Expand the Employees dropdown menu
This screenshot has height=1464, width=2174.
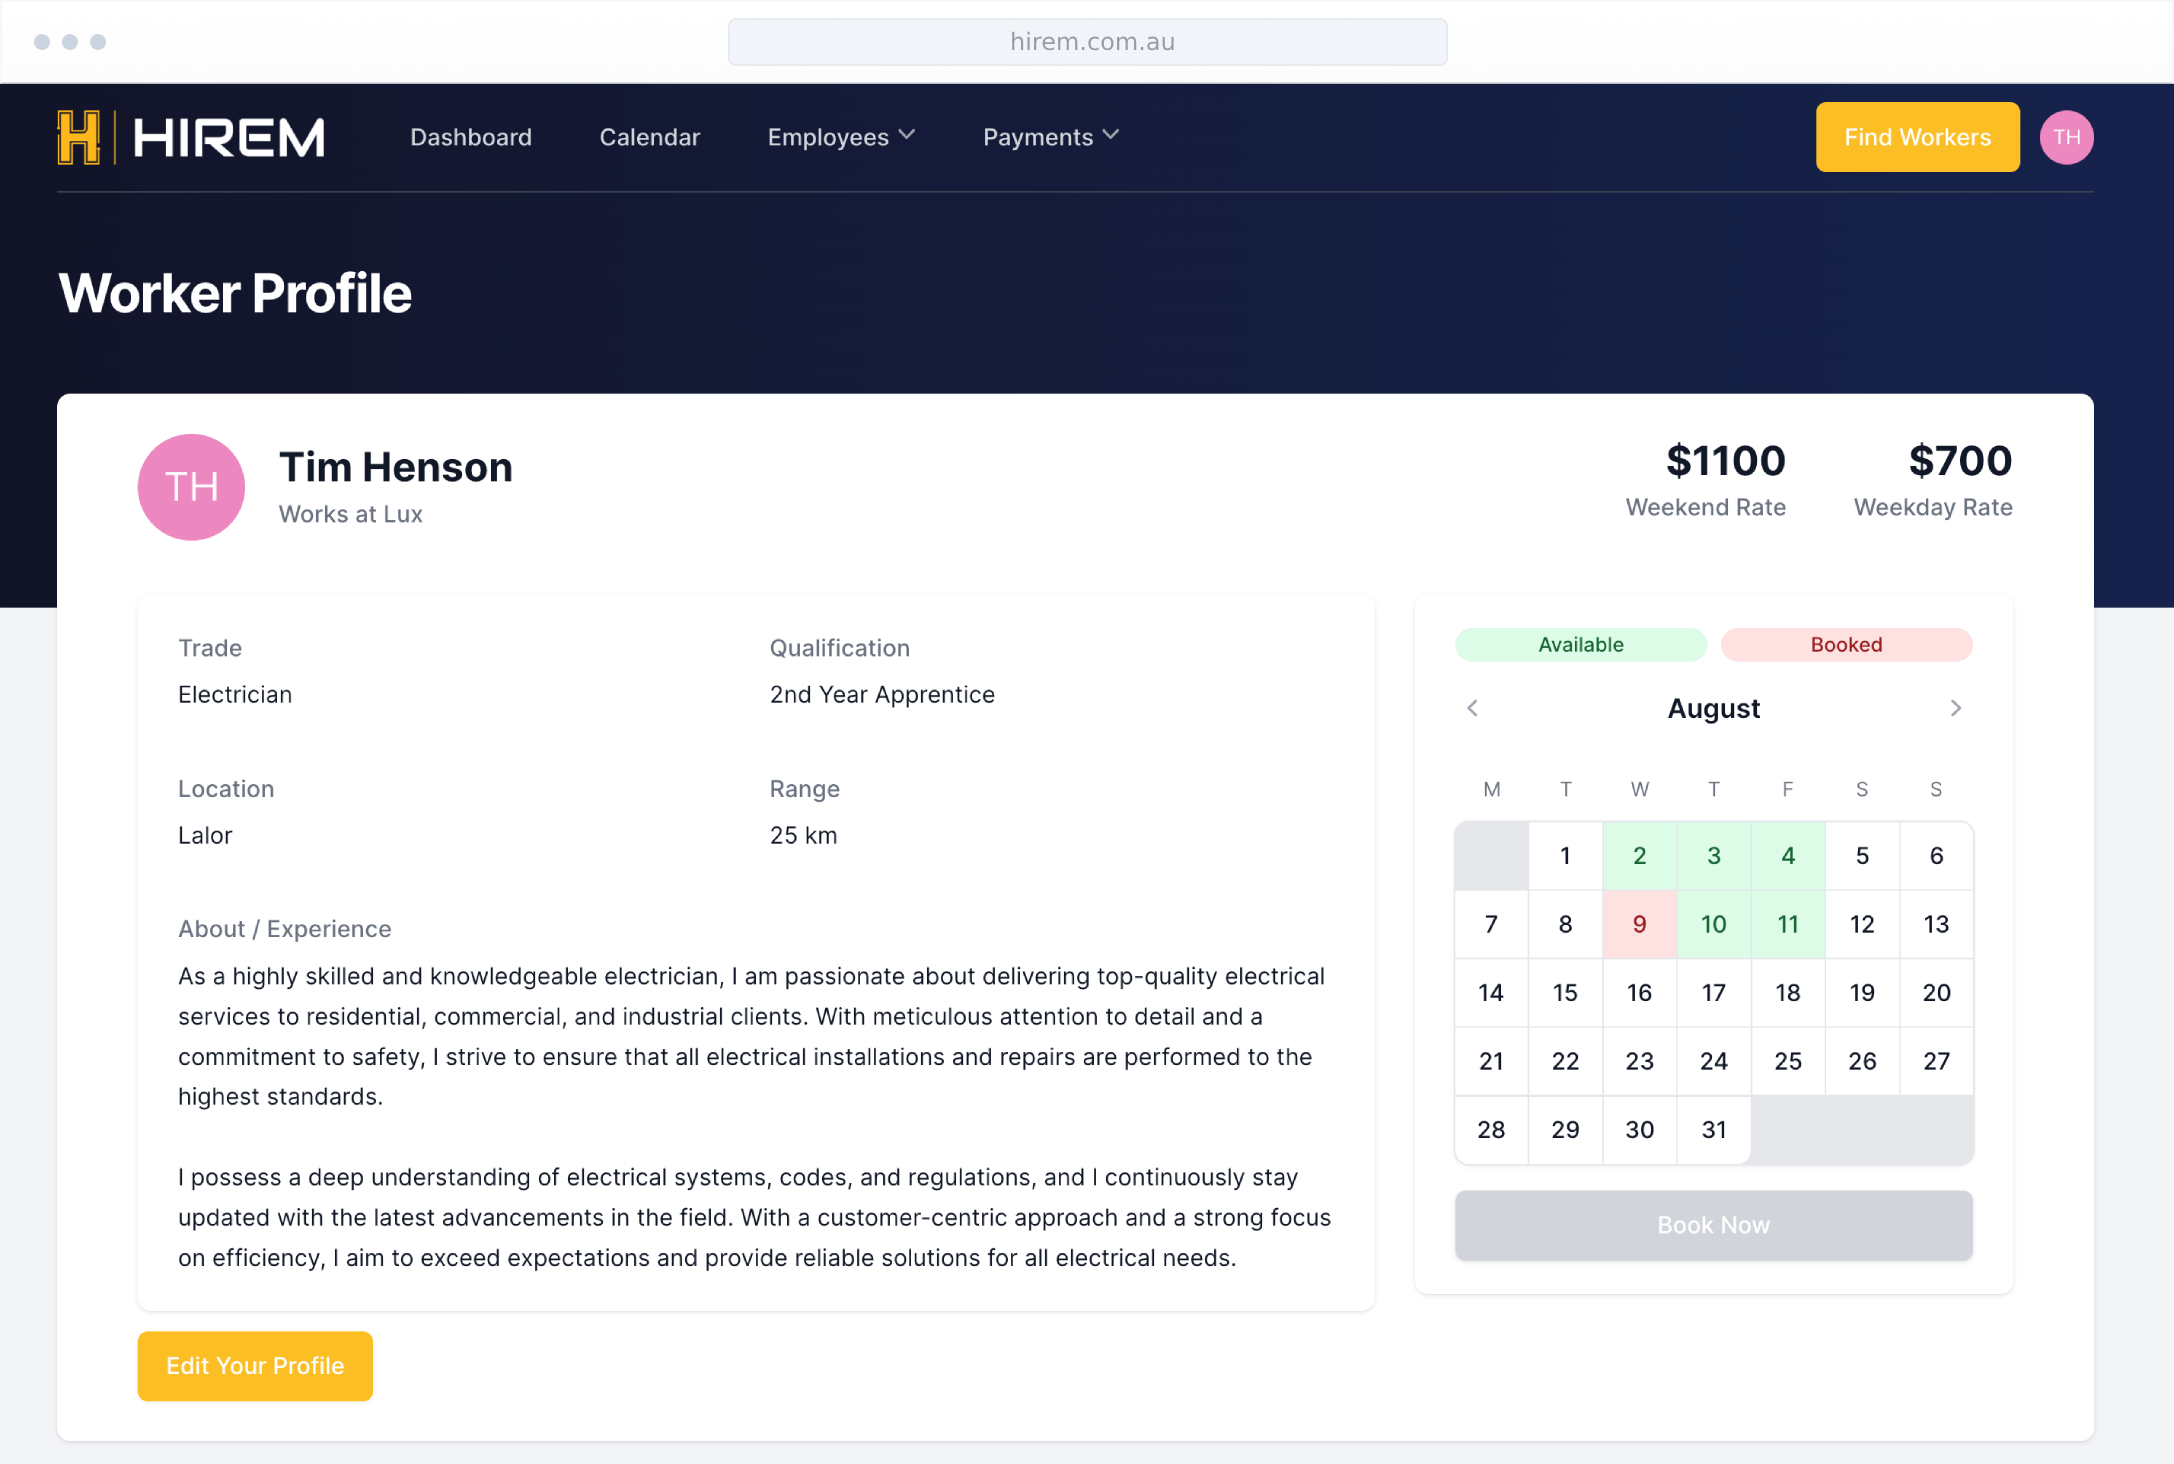[841, 137]
